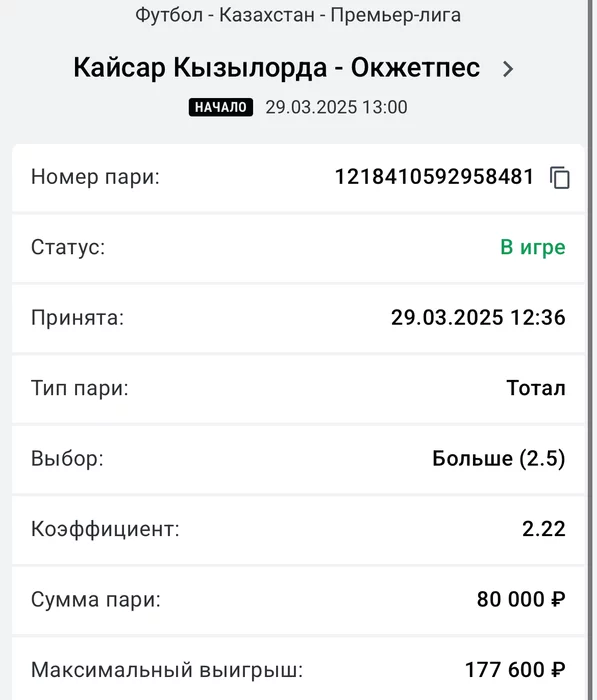Click the Больше (2.5) selection value
This screenshot has width=597, height=700.
(x=499, y=458)
